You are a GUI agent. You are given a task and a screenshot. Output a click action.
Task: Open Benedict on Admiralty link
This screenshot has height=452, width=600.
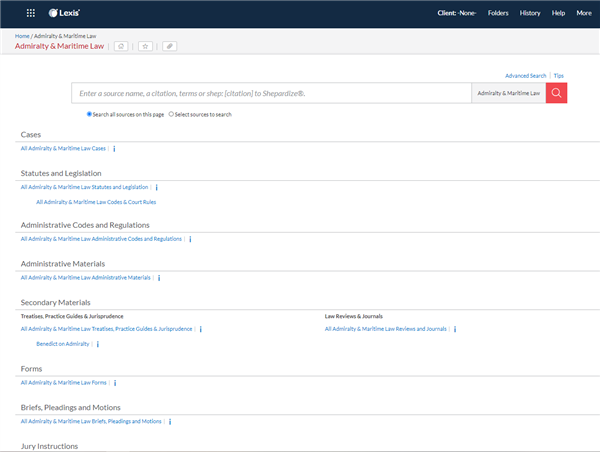(63, 344)
